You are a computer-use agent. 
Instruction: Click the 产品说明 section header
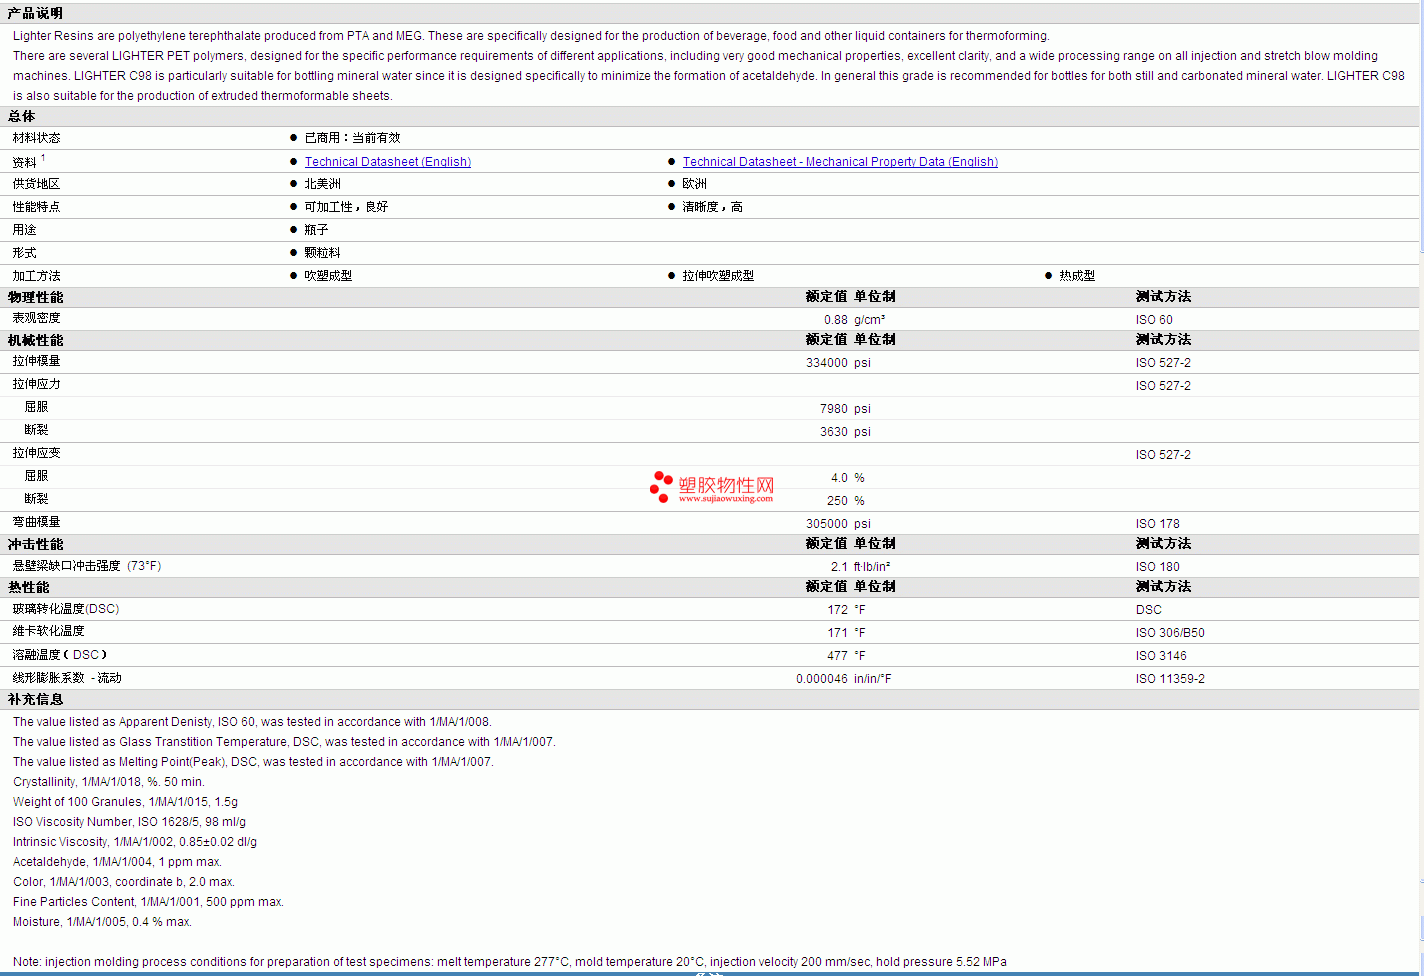pyautogui.click(x=35, y=13)
